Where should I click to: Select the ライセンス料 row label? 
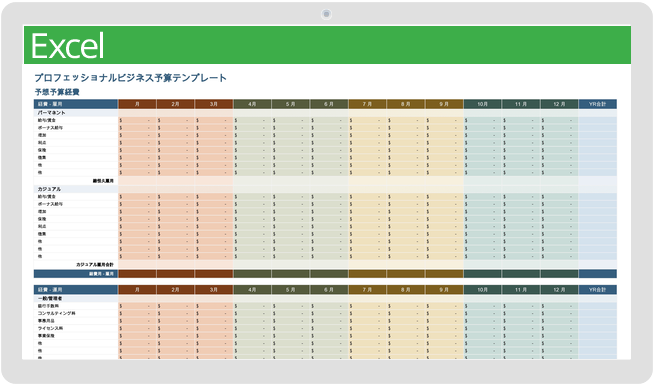coord(50,328)
